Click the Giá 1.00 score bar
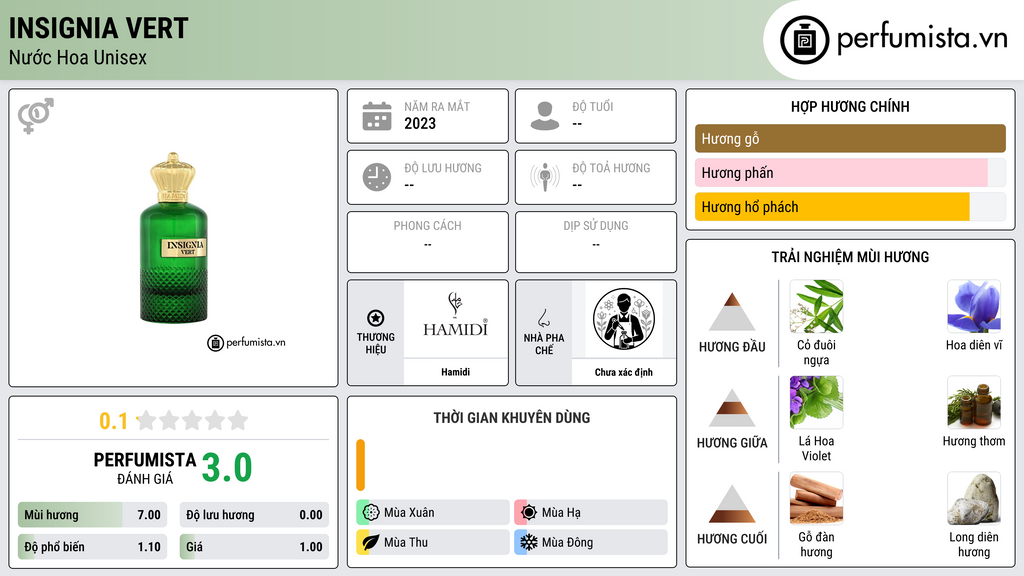Viewport: 1024px width, 576px height. pyautogui.click(x=254, y=547)
